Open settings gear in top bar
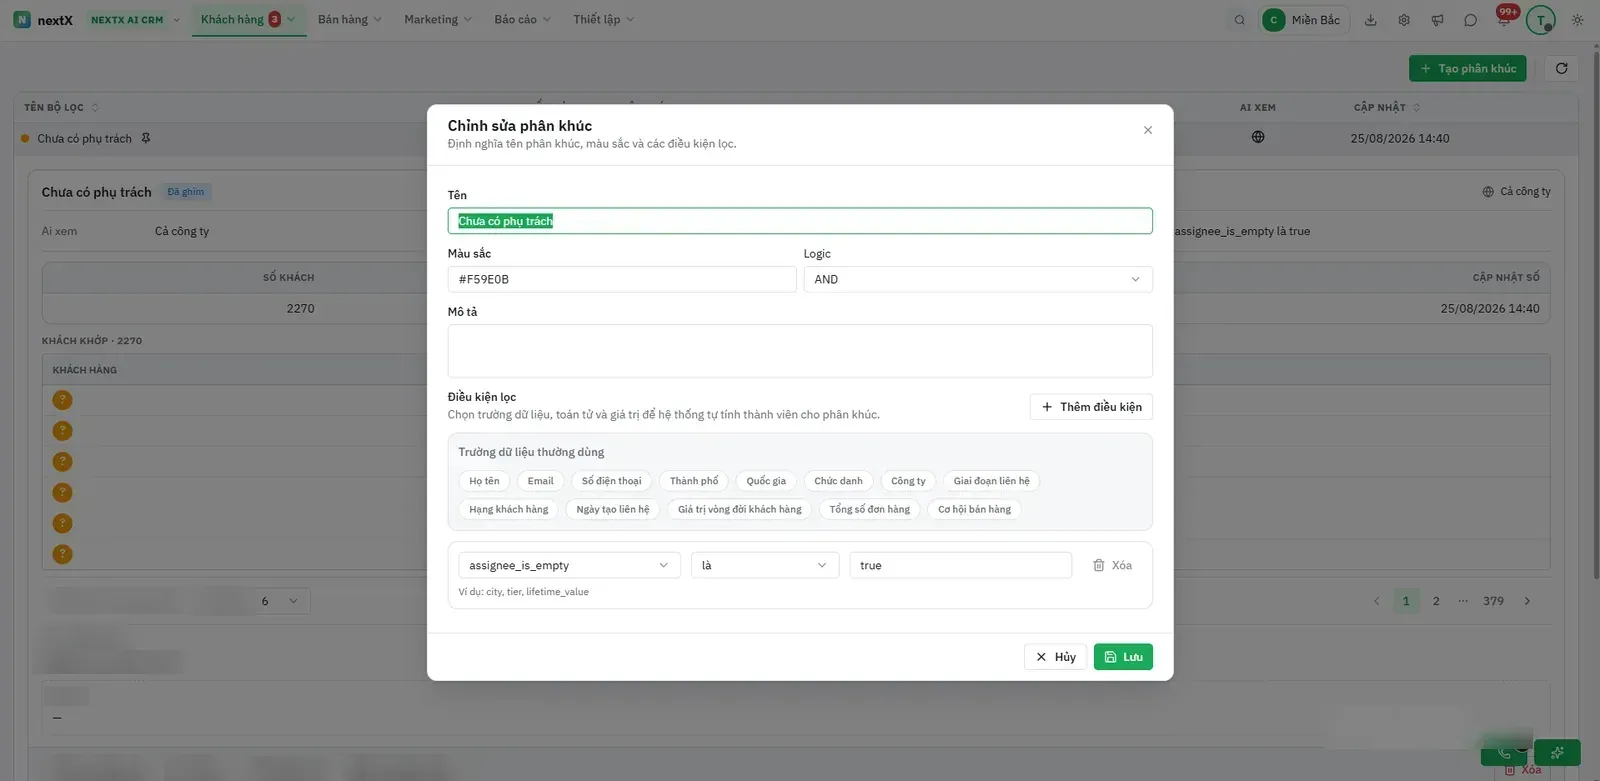Screen dimensions: 1600x781 tap(1404, 20)
